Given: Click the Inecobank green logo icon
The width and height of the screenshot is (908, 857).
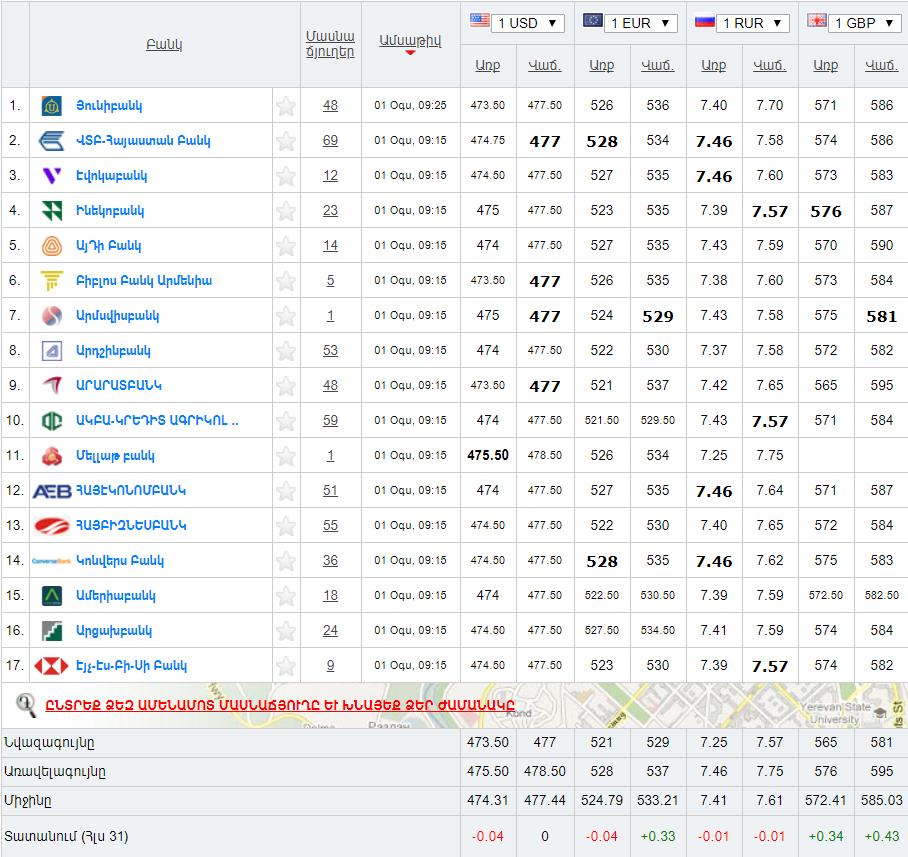Looking at the screenshot, I should pyautogui.click(x=51, y=211).
